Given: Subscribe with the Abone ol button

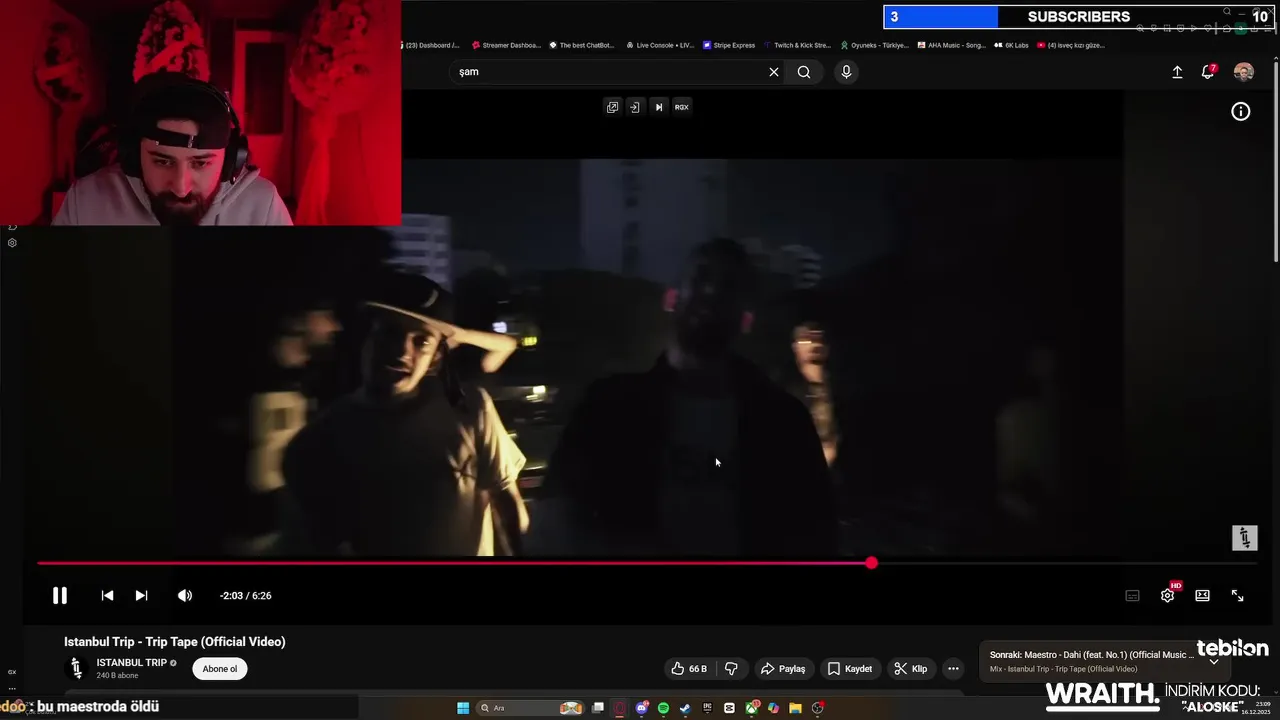Looking at the screenshot, I should coord(220,669).
